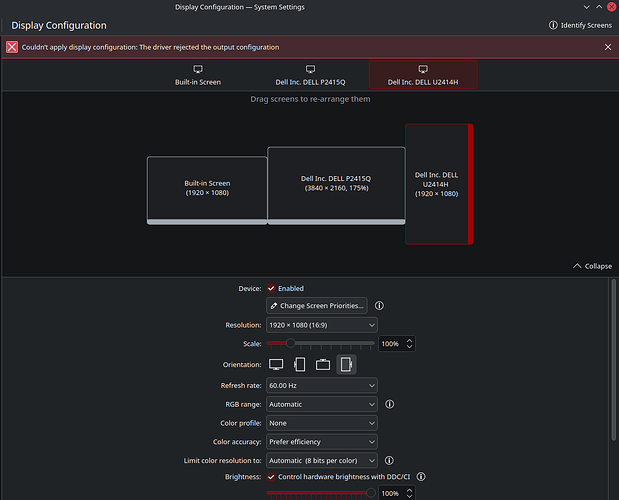
Task: Select the 90° counterclockwise orientation icon
Action: pyautogui.click(x=346, y=365)
